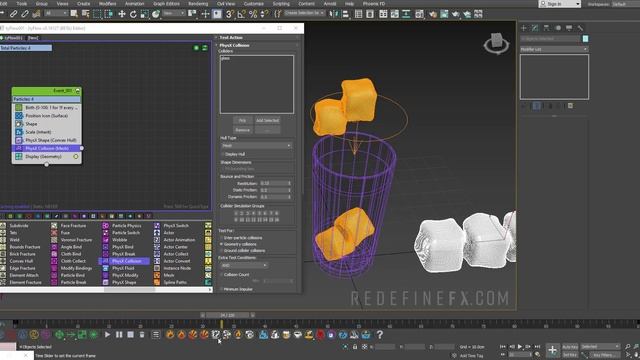Select the Rotate tool in main toolbar
640x360 pixels.
[x=133, y=14]
